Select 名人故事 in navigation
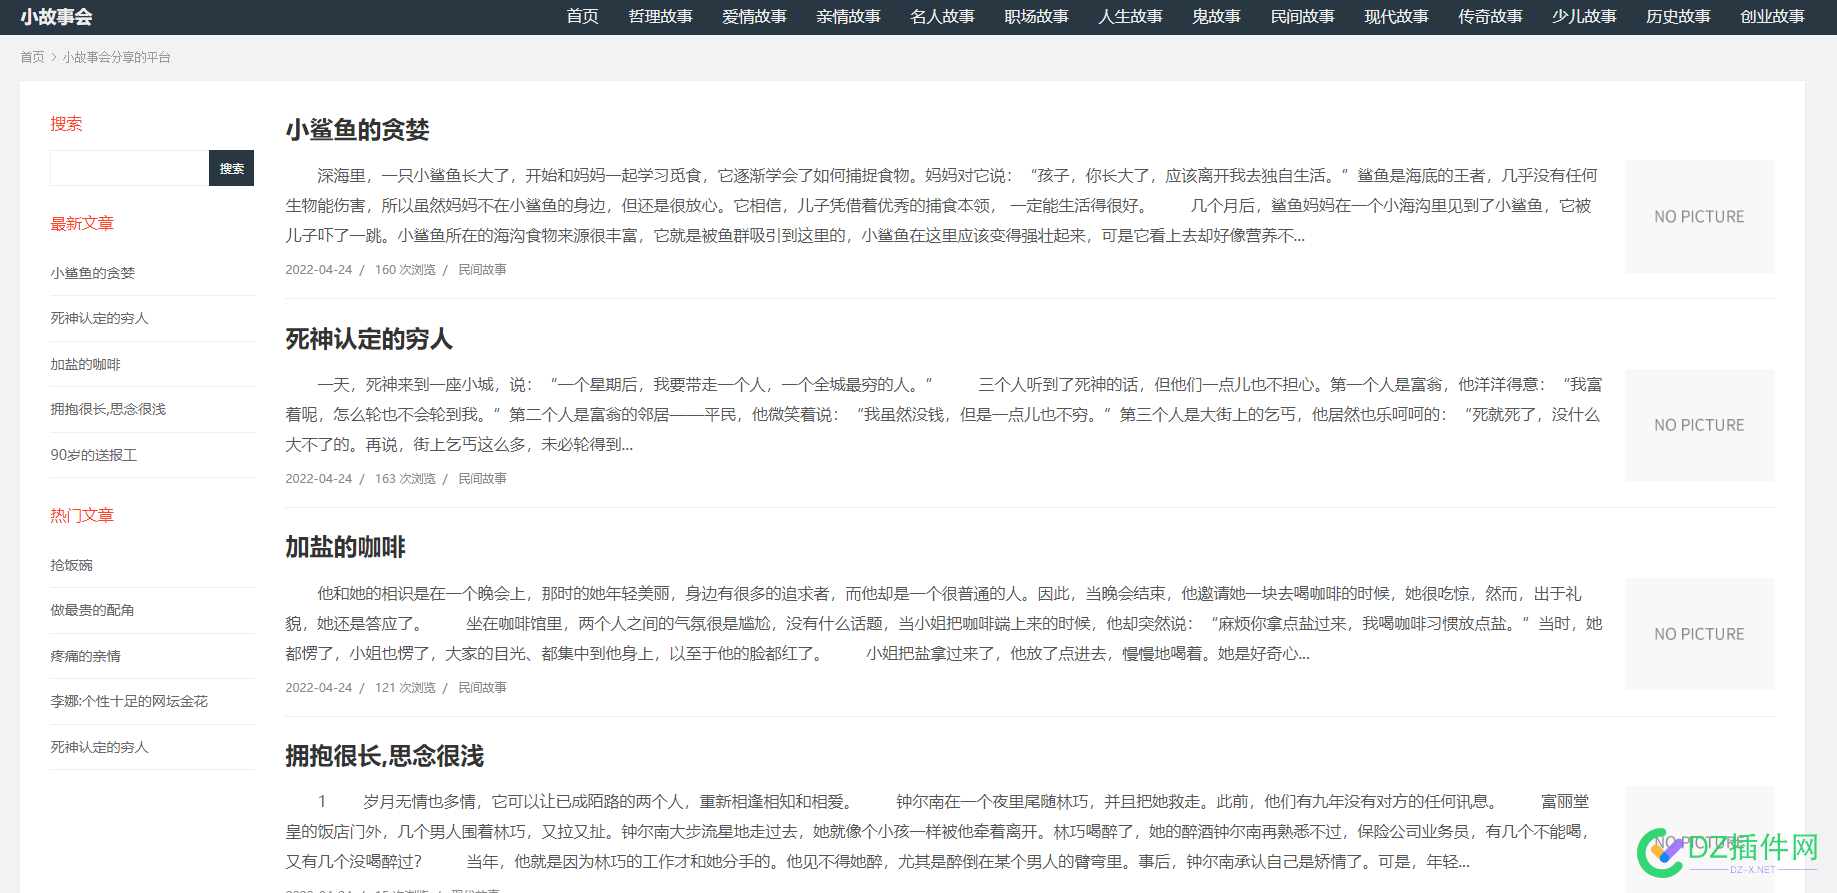Screen dimensions: 1837x893 click(942, 17)
